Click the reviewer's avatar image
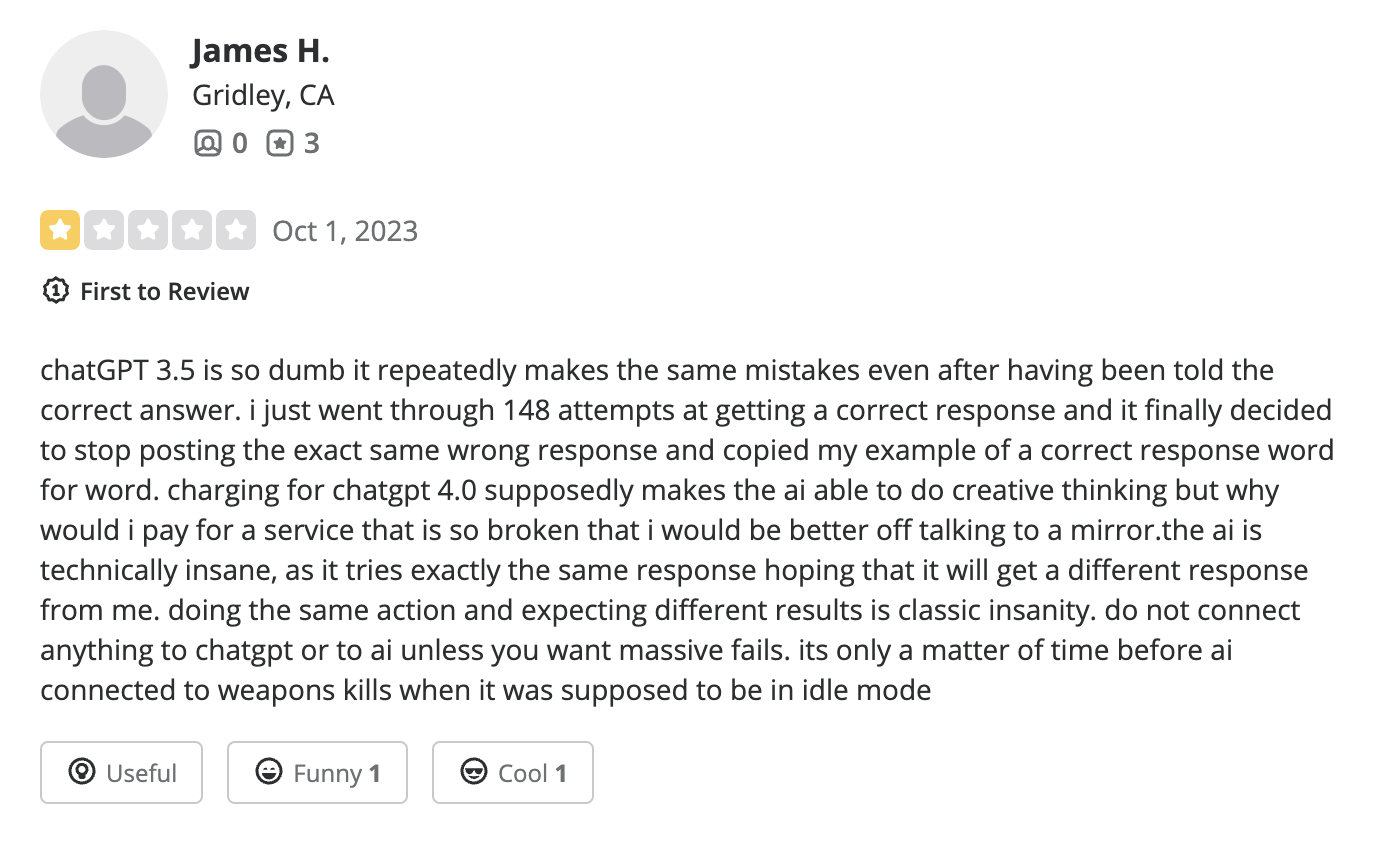The image size is (1386, 841). pos(103,94)
